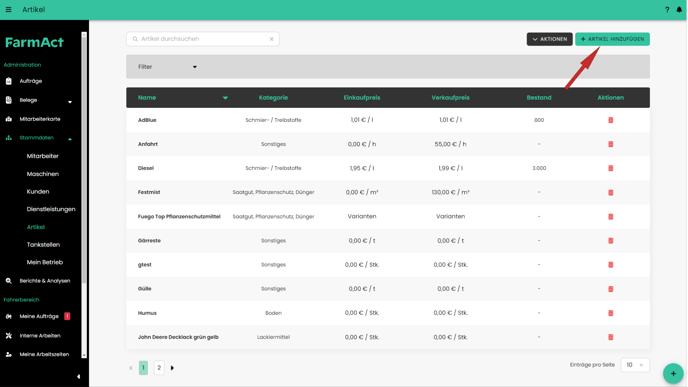Clear the search field with X icon
Image resolution: width=688 pixels, height=387 pixels.
point(272,39)
